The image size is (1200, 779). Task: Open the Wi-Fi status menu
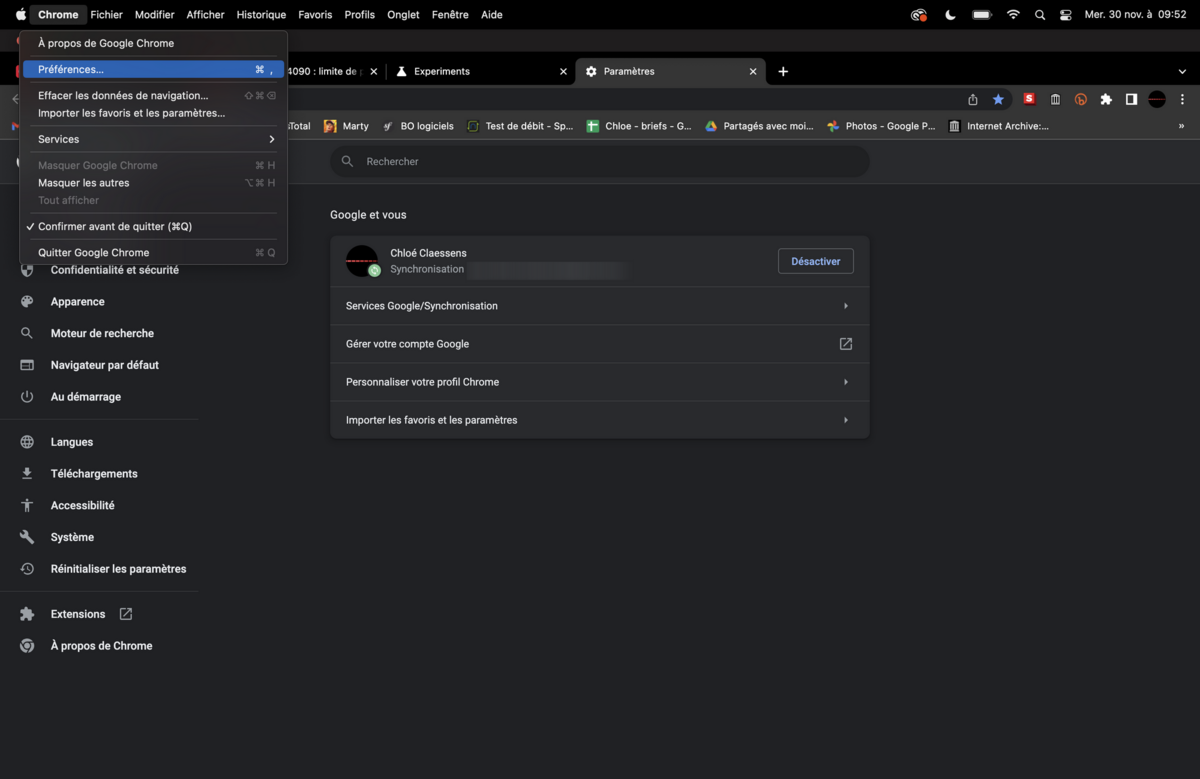point(1013,15)
